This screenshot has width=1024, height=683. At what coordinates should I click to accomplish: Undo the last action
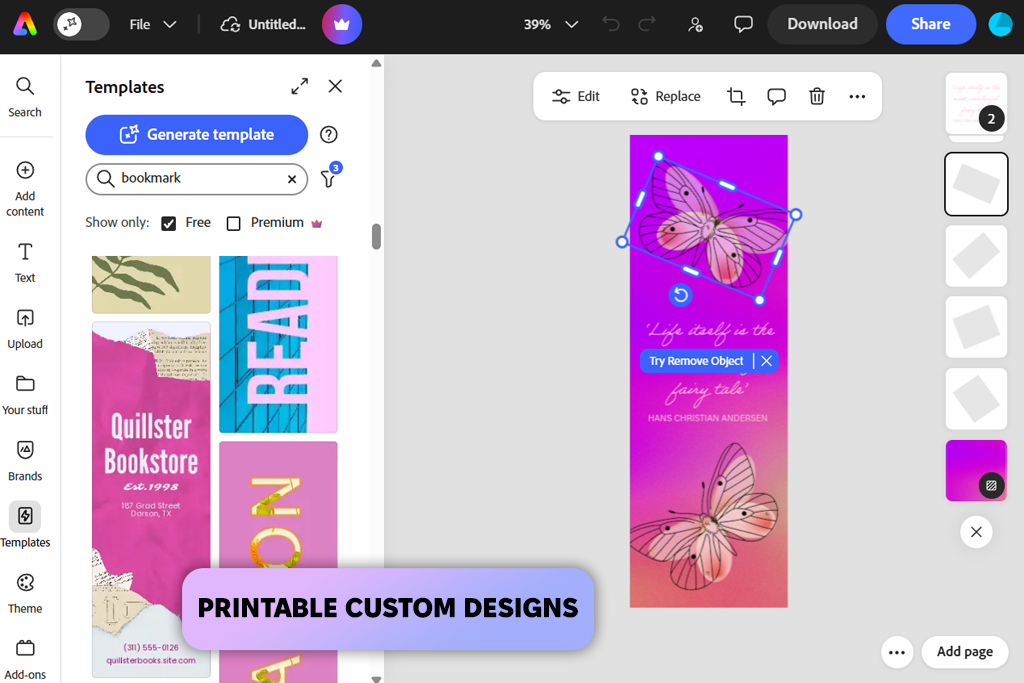[611, 24]
